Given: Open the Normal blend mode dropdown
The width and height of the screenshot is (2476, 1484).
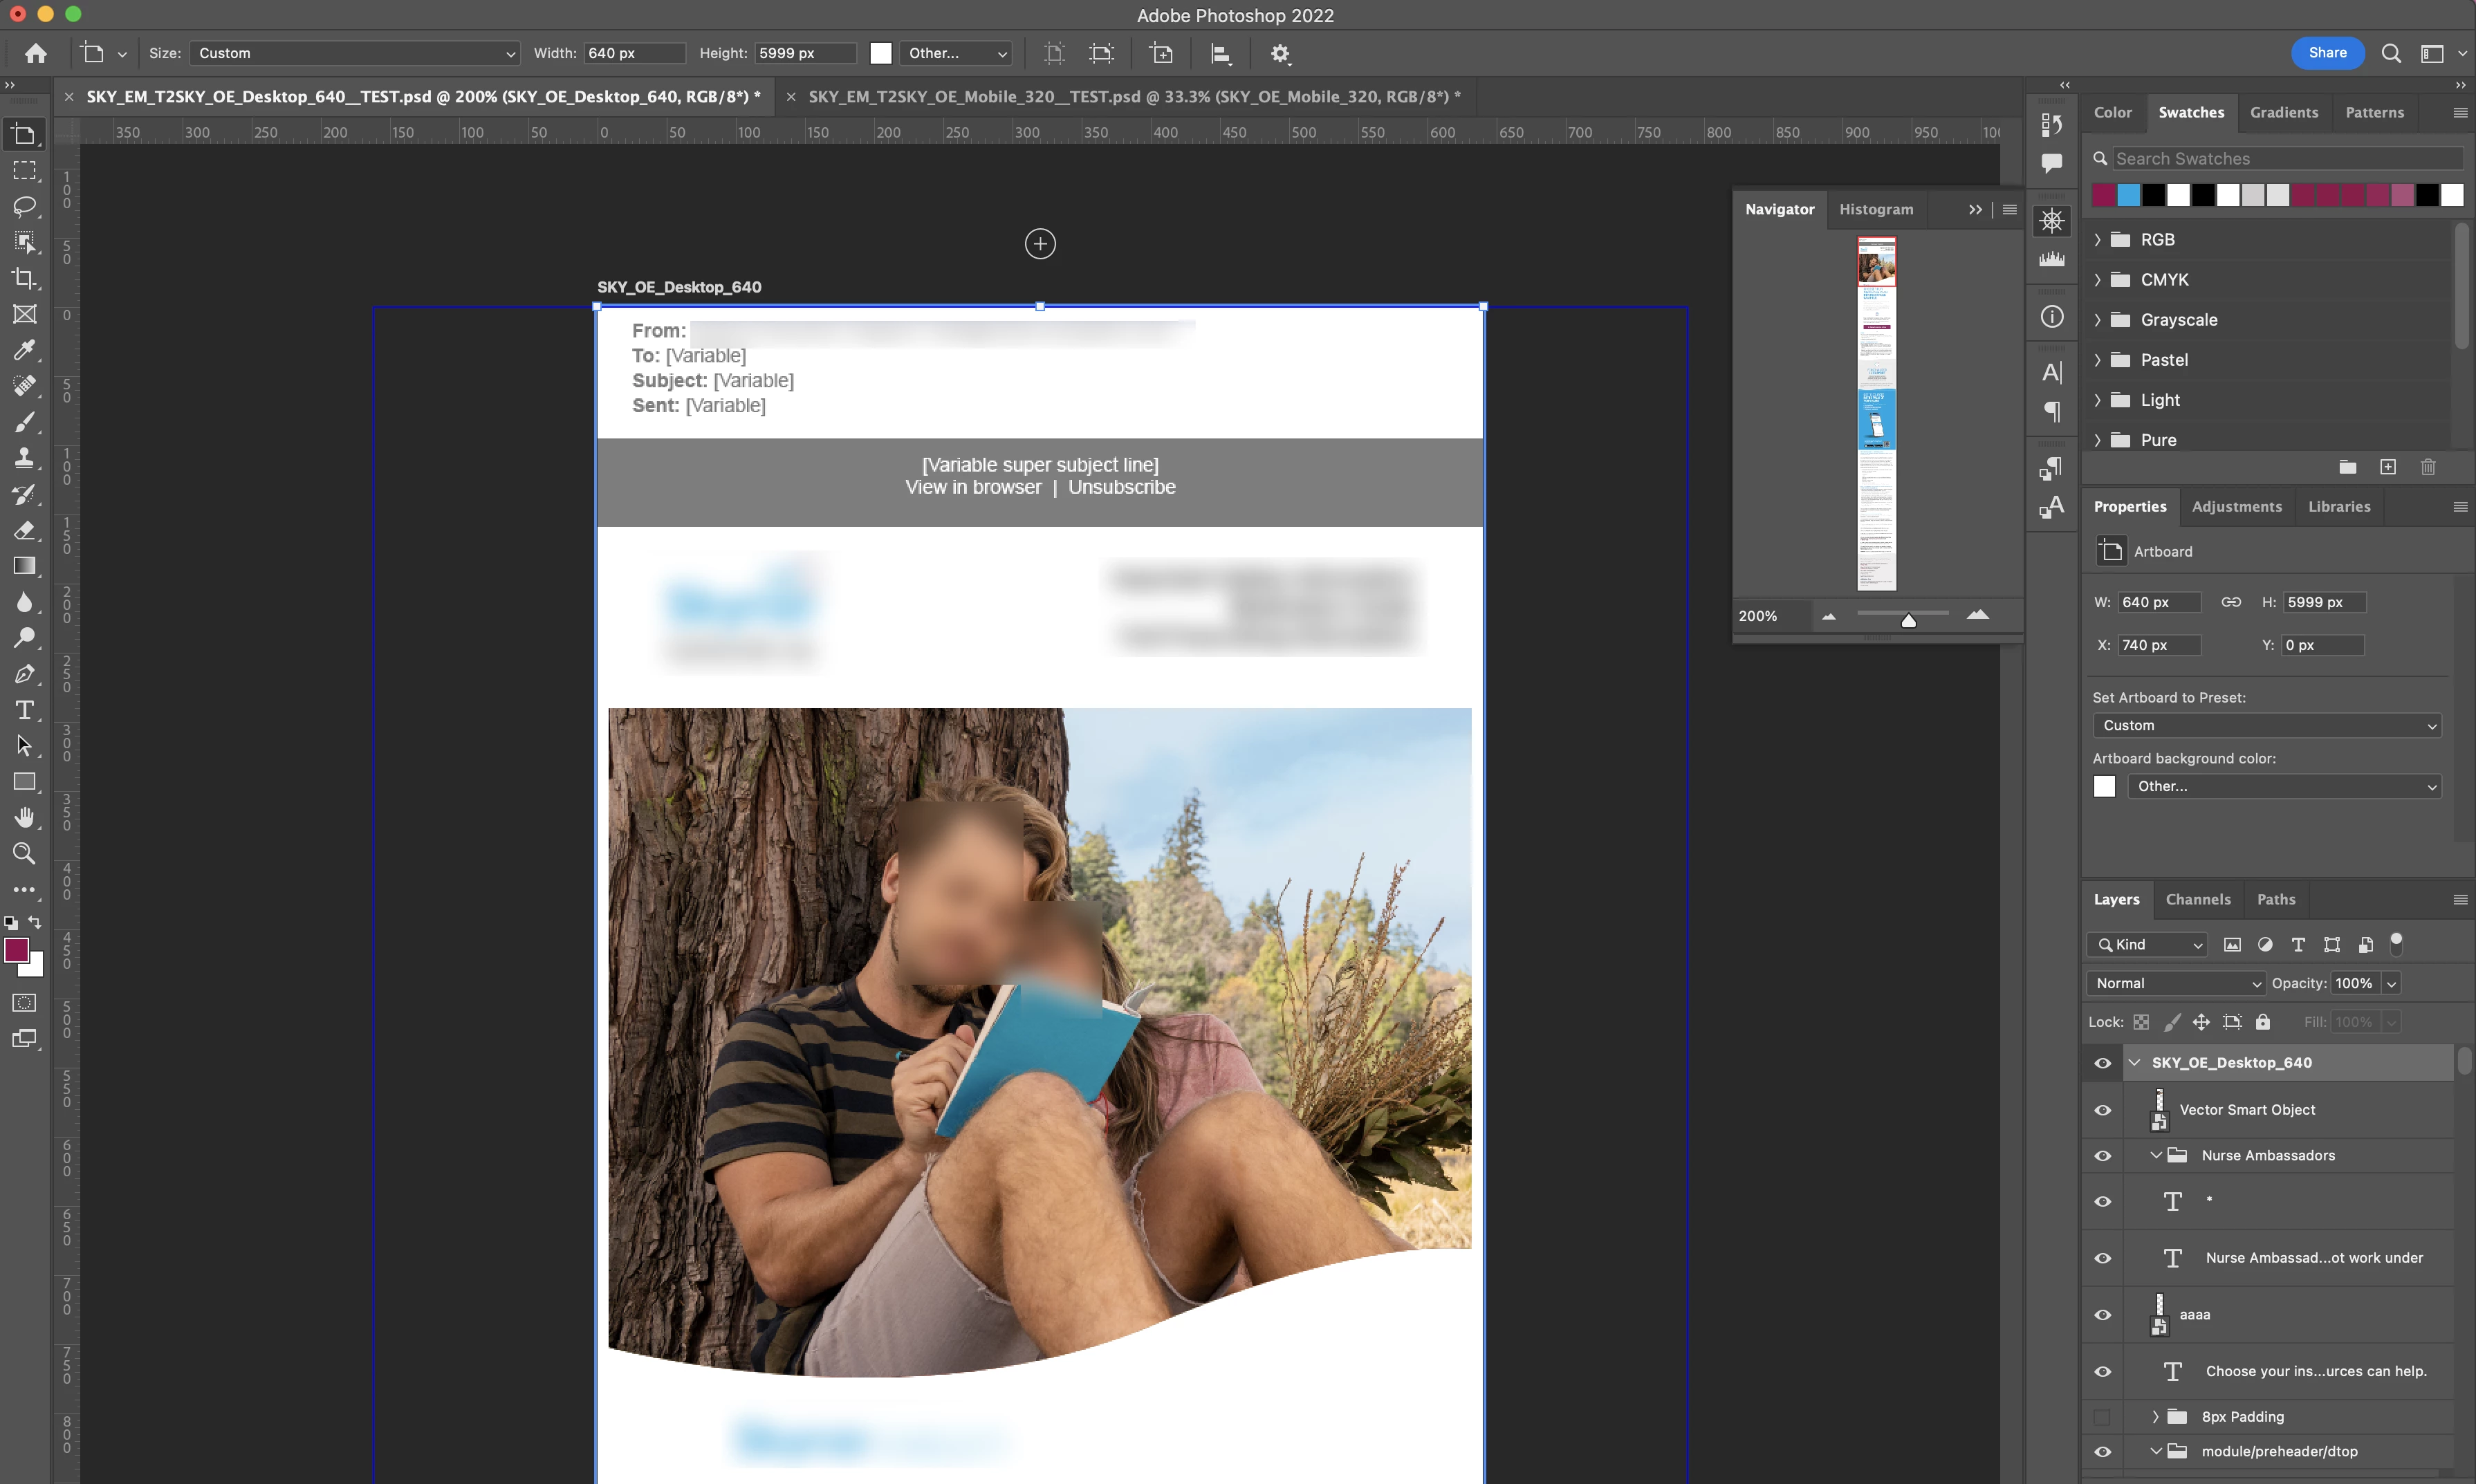Looking at the screenshot, I should tap(2174, 983).
